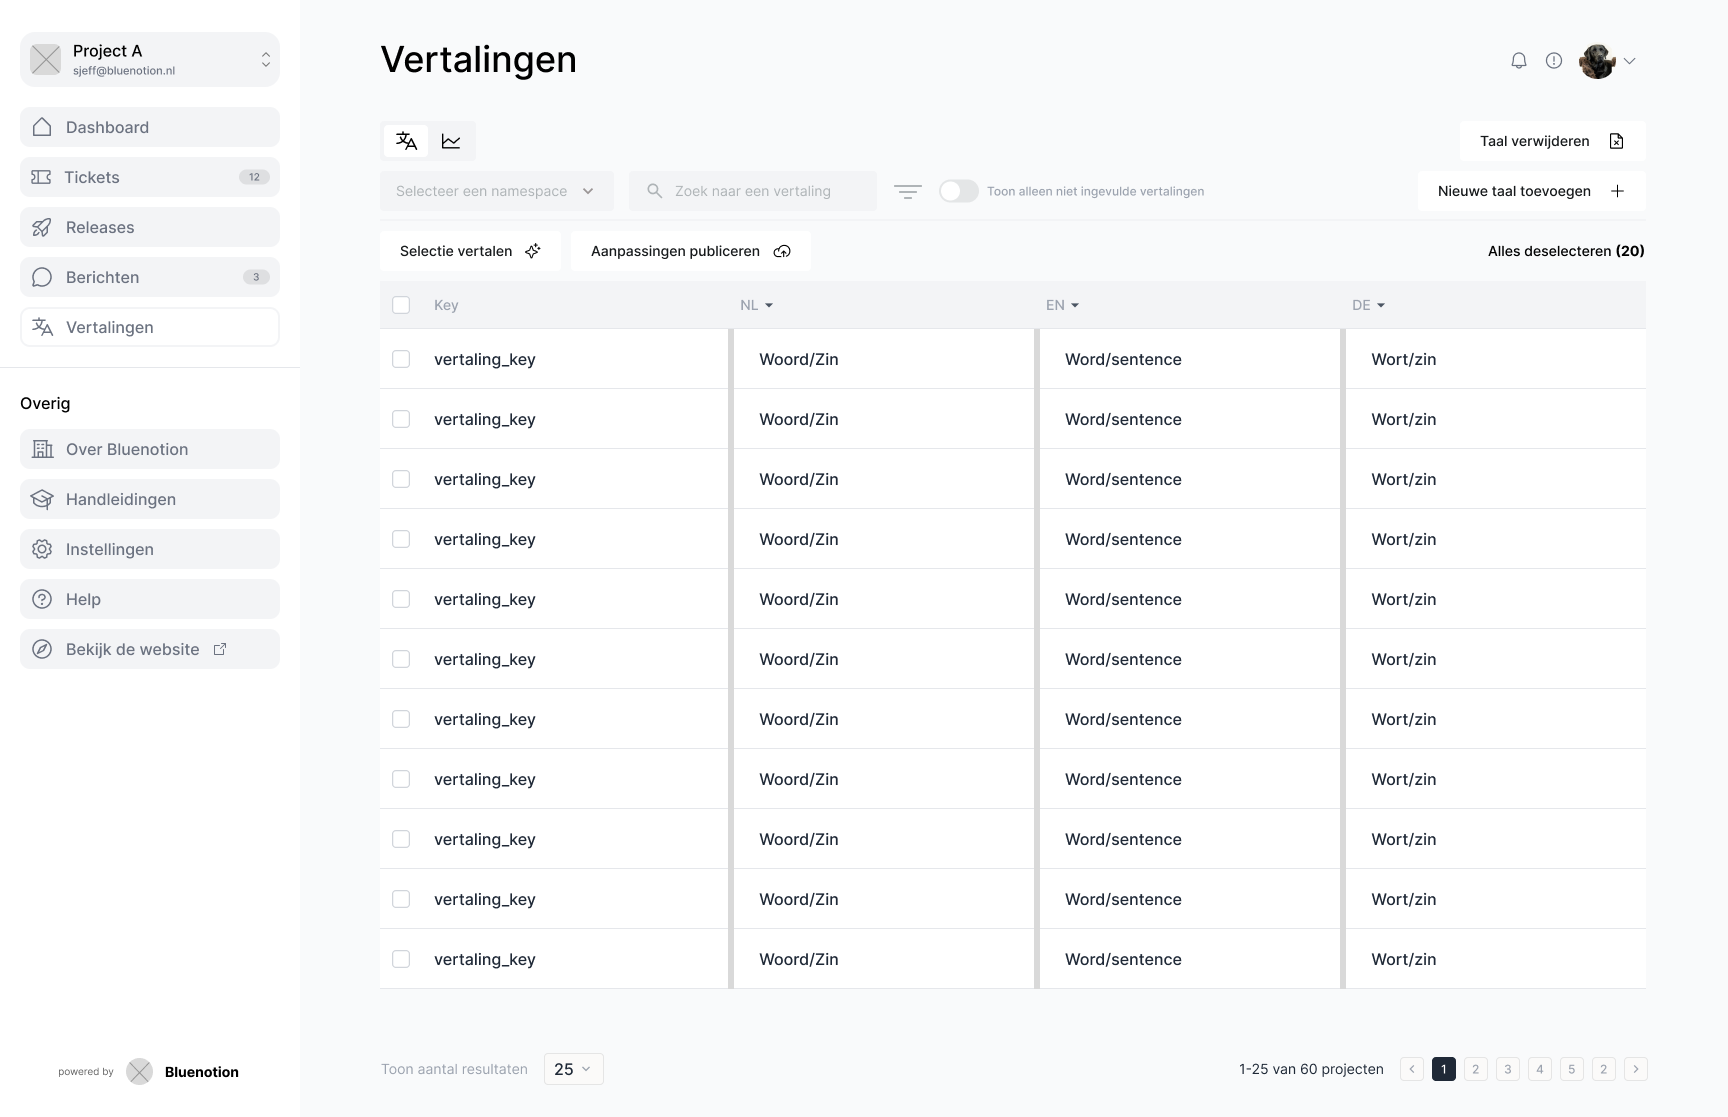The image size is (1728, 1117).
Task: Click the info circle icon in header
Action: pos(1553,61)
